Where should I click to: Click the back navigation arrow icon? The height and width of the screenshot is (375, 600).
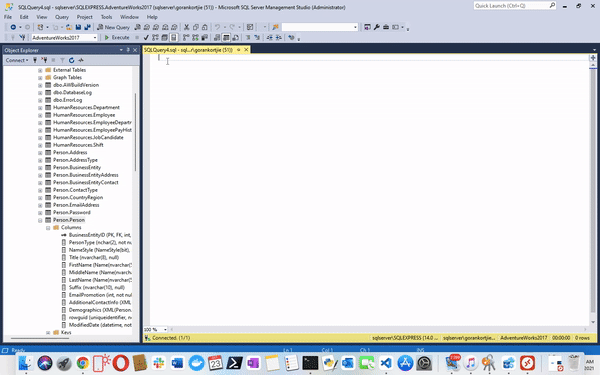13,27
